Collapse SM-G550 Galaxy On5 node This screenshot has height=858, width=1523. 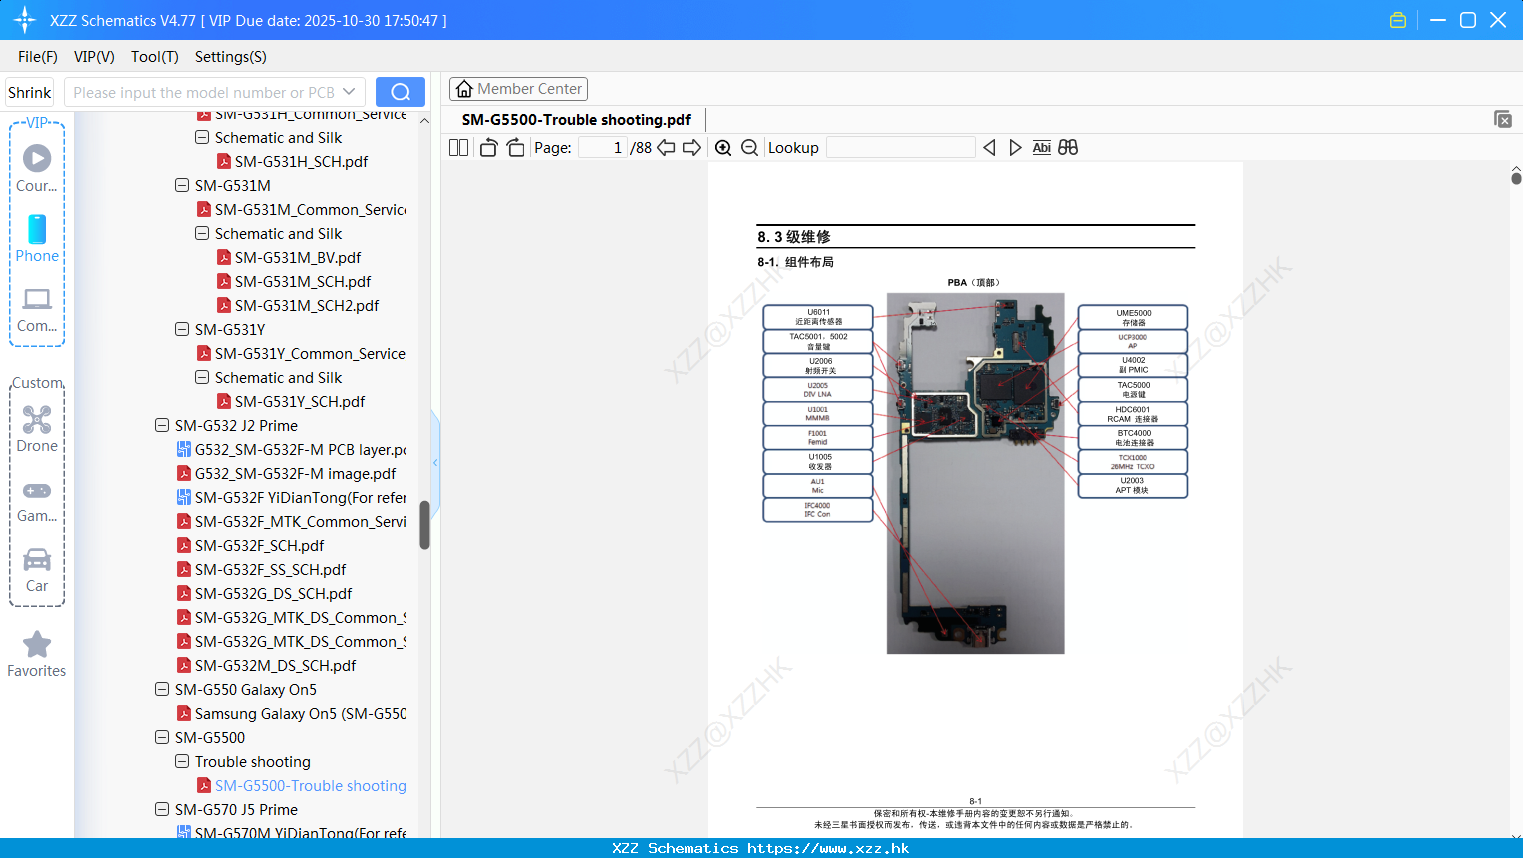162,689
